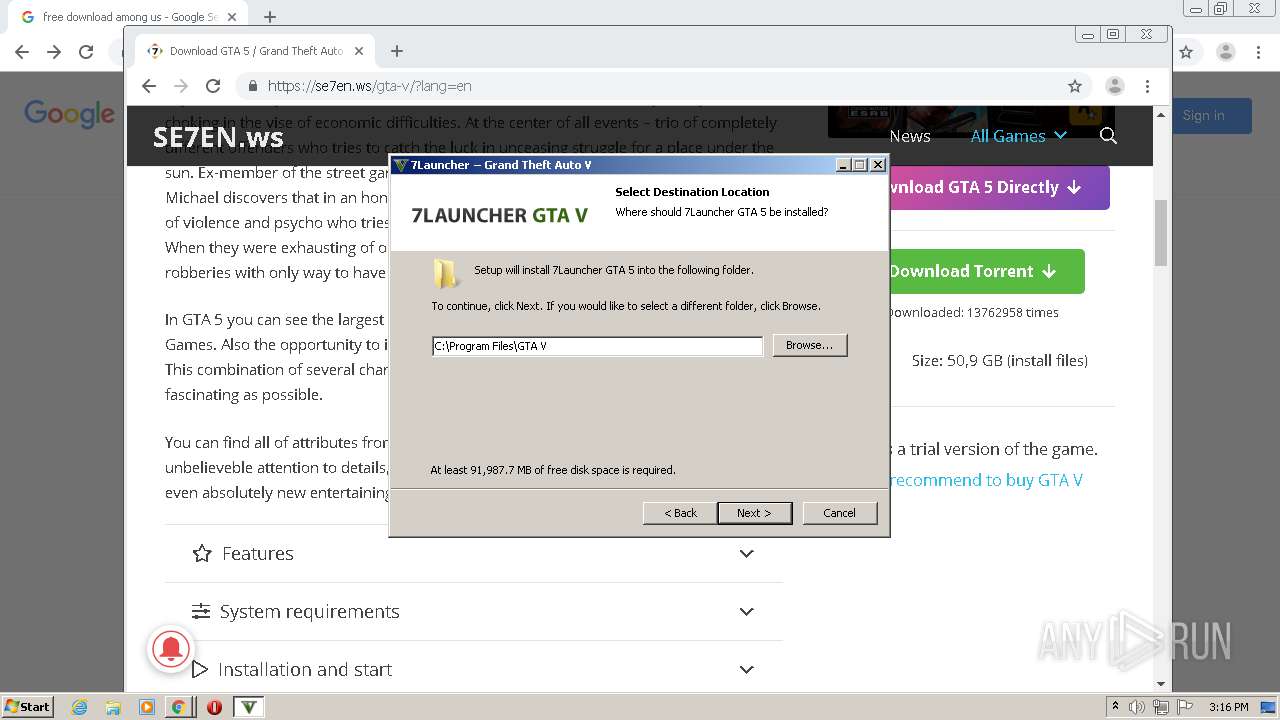Click Next in the 7Launcher installer
This screenshot has width=1280, height=720.
click(x=754, y=513)
